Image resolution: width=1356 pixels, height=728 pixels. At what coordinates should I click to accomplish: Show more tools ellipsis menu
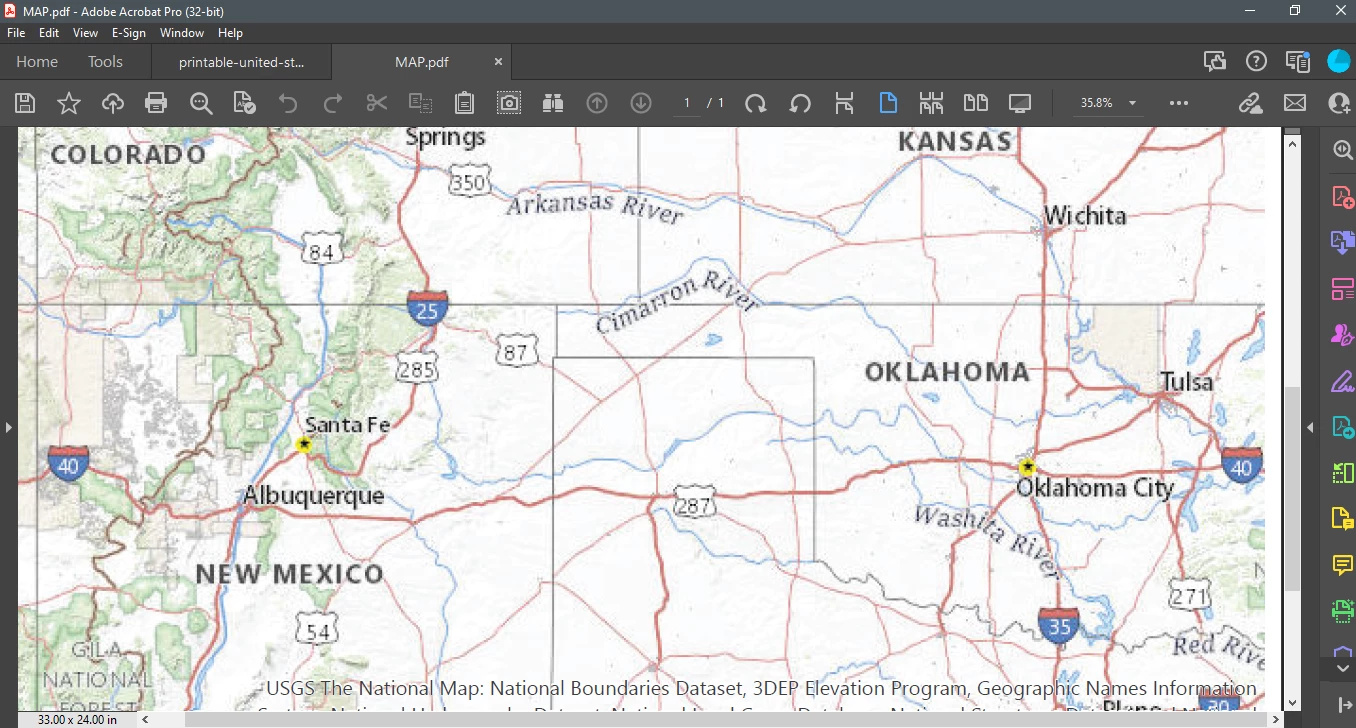pyautogui.click(x=1179, y=103)
